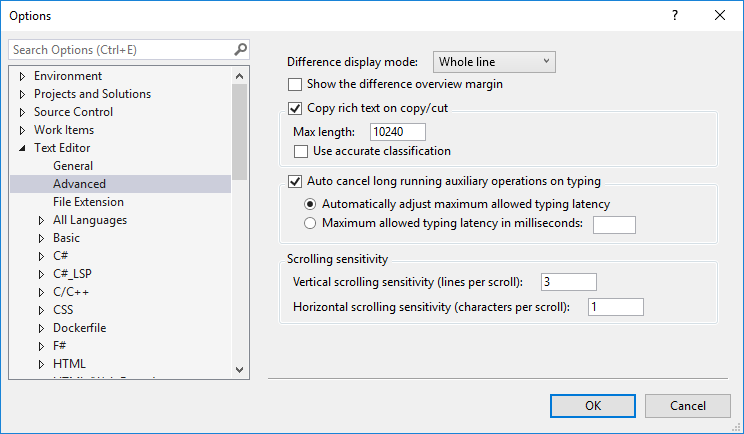
Task: Click the Cancel button
Action: tap(688, 406)
